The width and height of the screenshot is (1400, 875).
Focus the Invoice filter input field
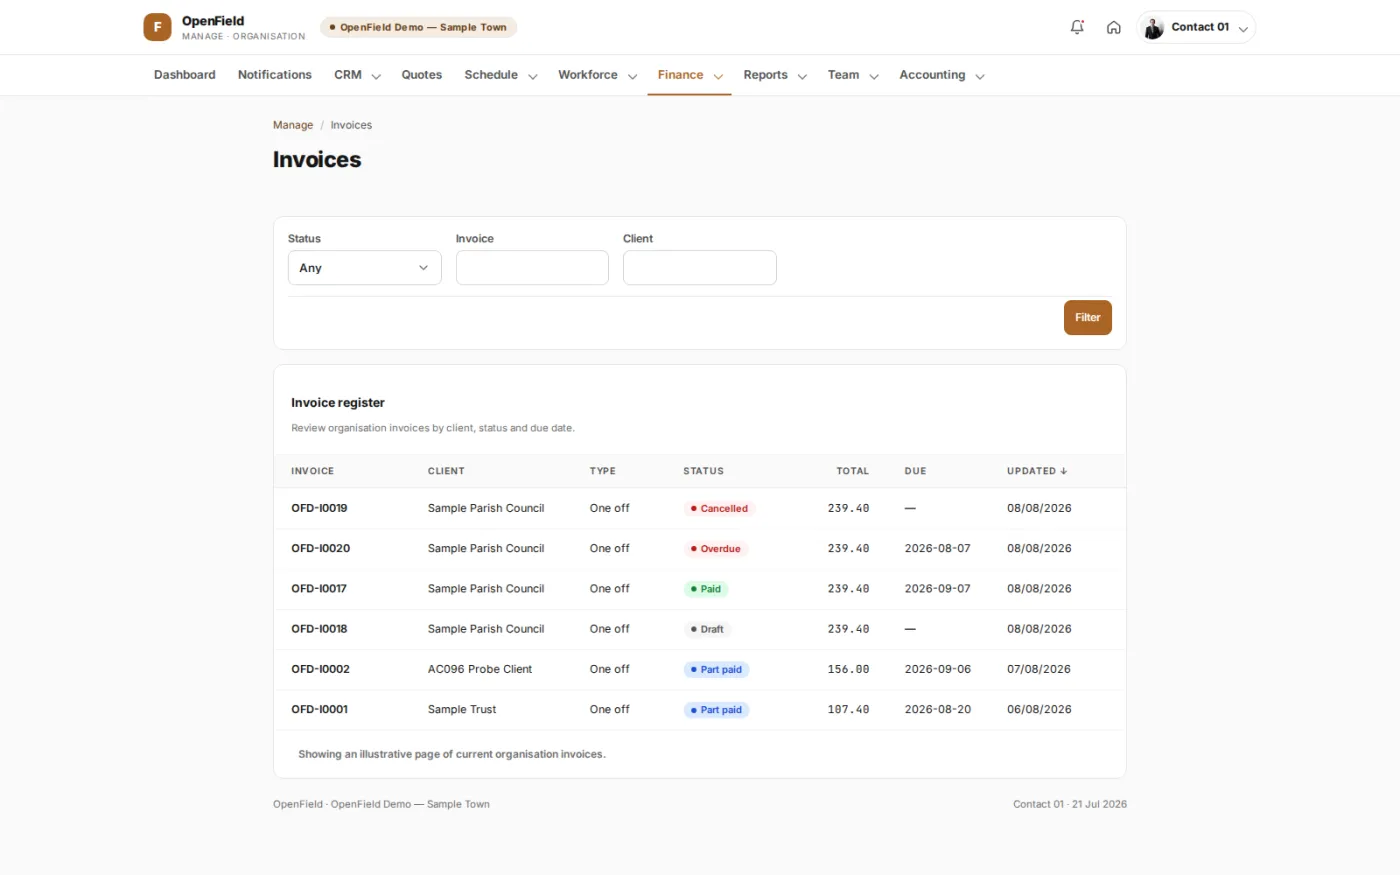click(x=532, y=268)
